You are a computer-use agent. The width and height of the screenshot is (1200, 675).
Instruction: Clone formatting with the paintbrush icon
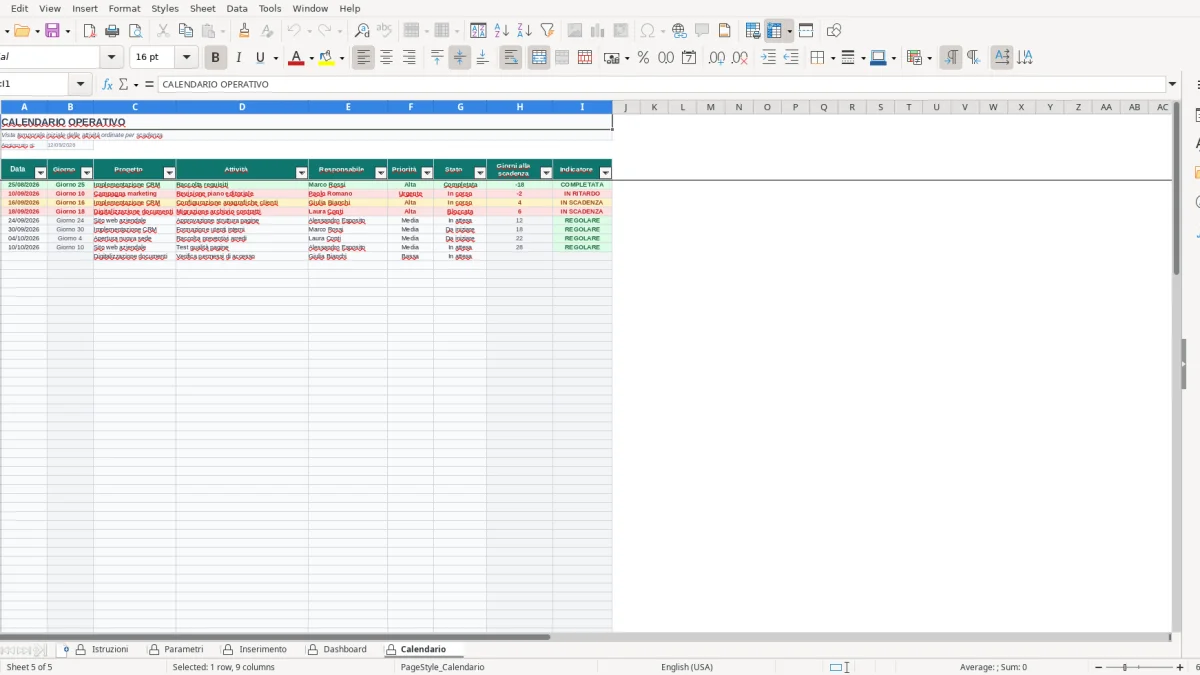244,31
